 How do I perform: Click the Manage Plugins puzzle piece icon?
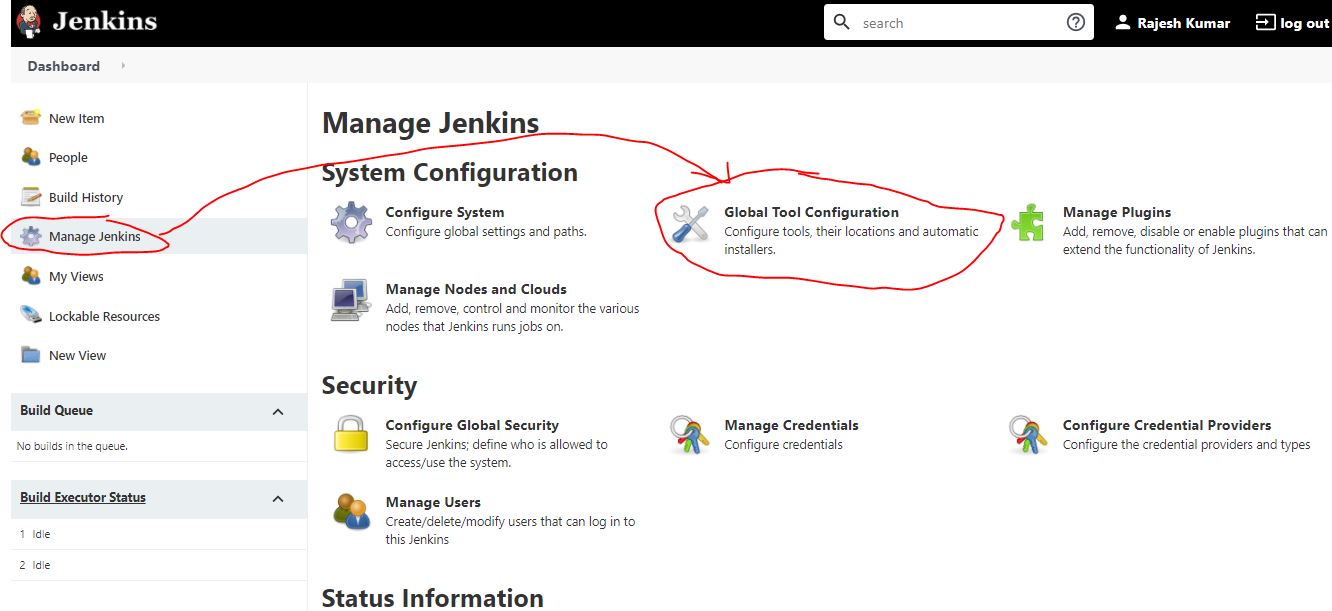coord(1027,223)
